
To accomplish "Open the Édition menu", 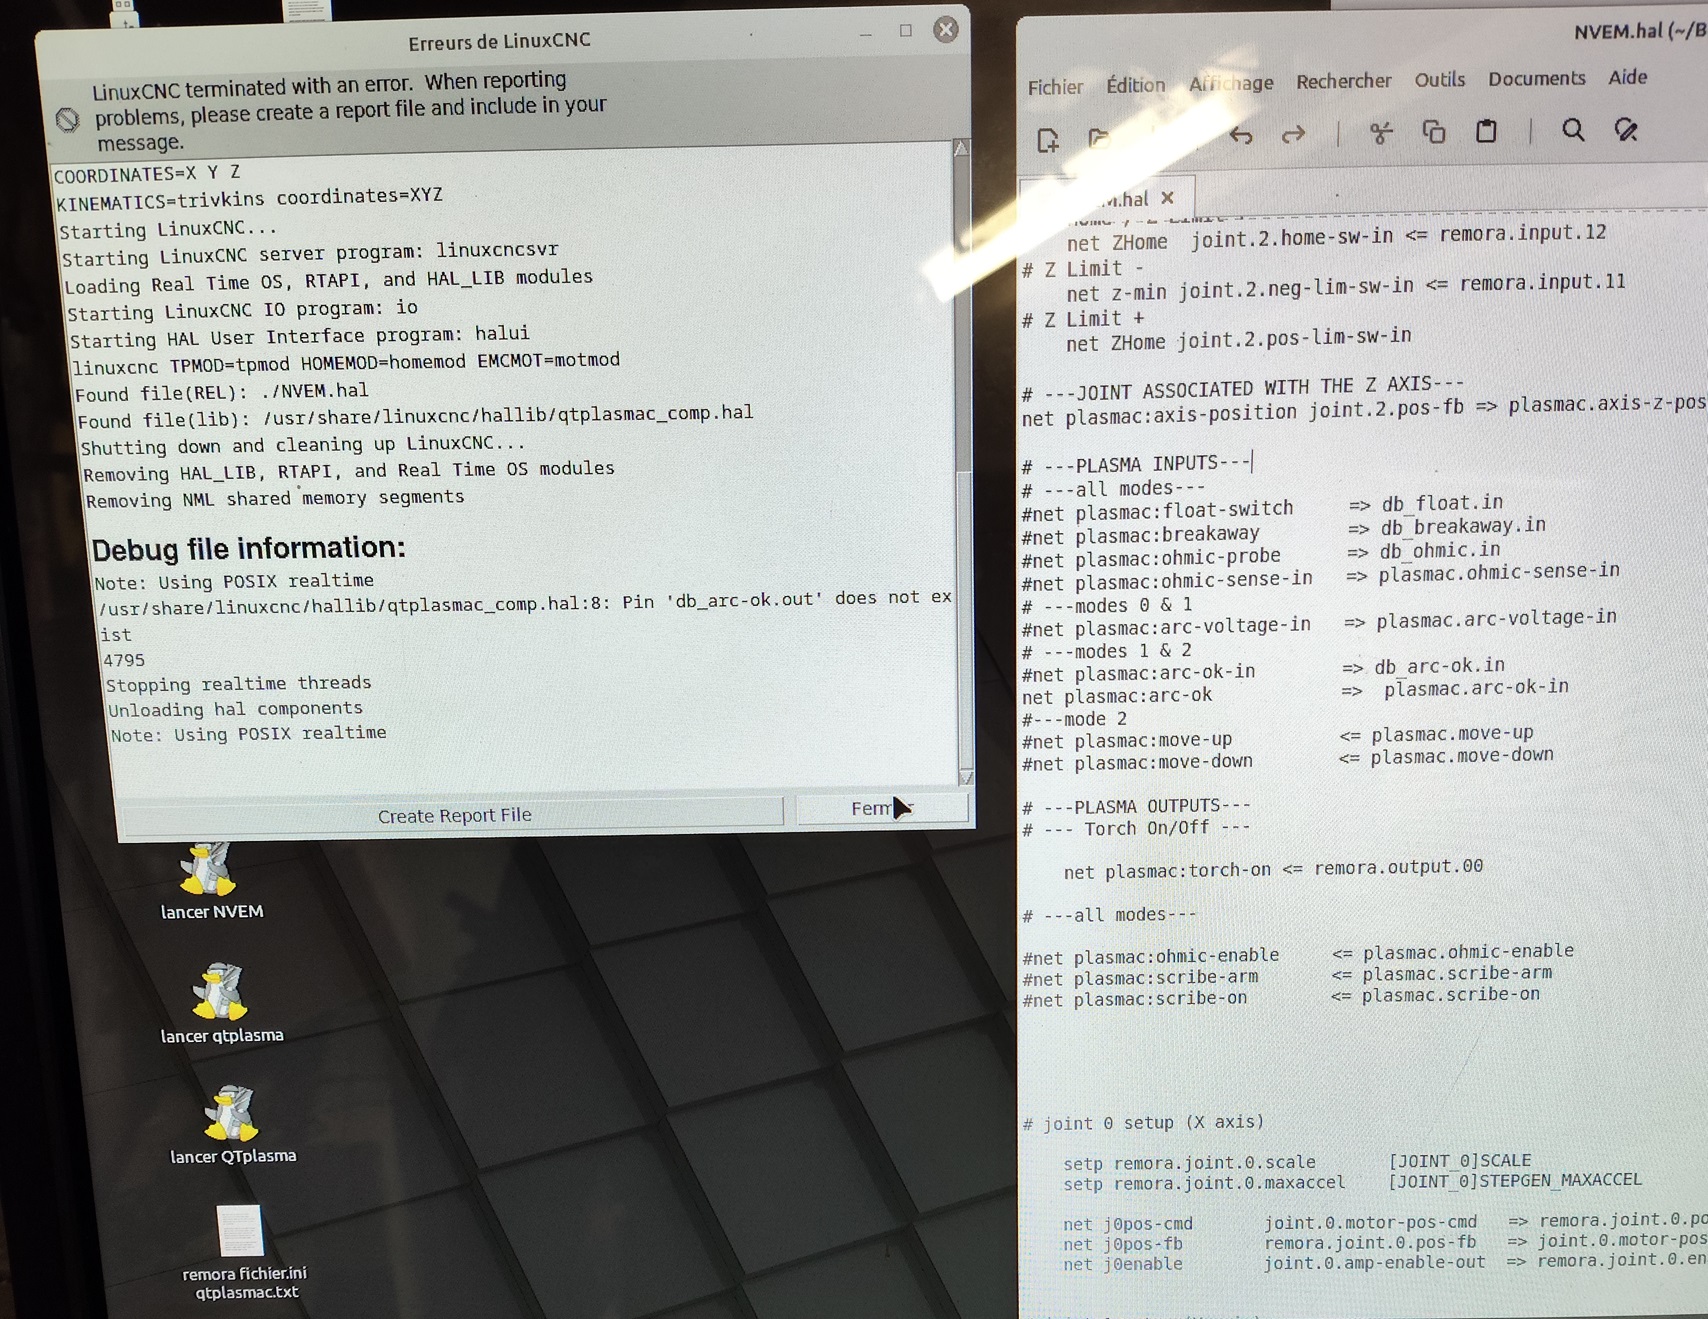I will 1135,85.
